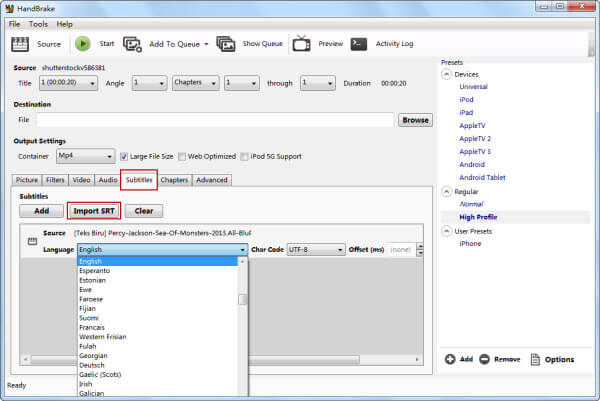Image resolution: width=600 pixels, height=401 pixels.
Task: Open the Chapters mode dropdown
Action: pos(196,83)
